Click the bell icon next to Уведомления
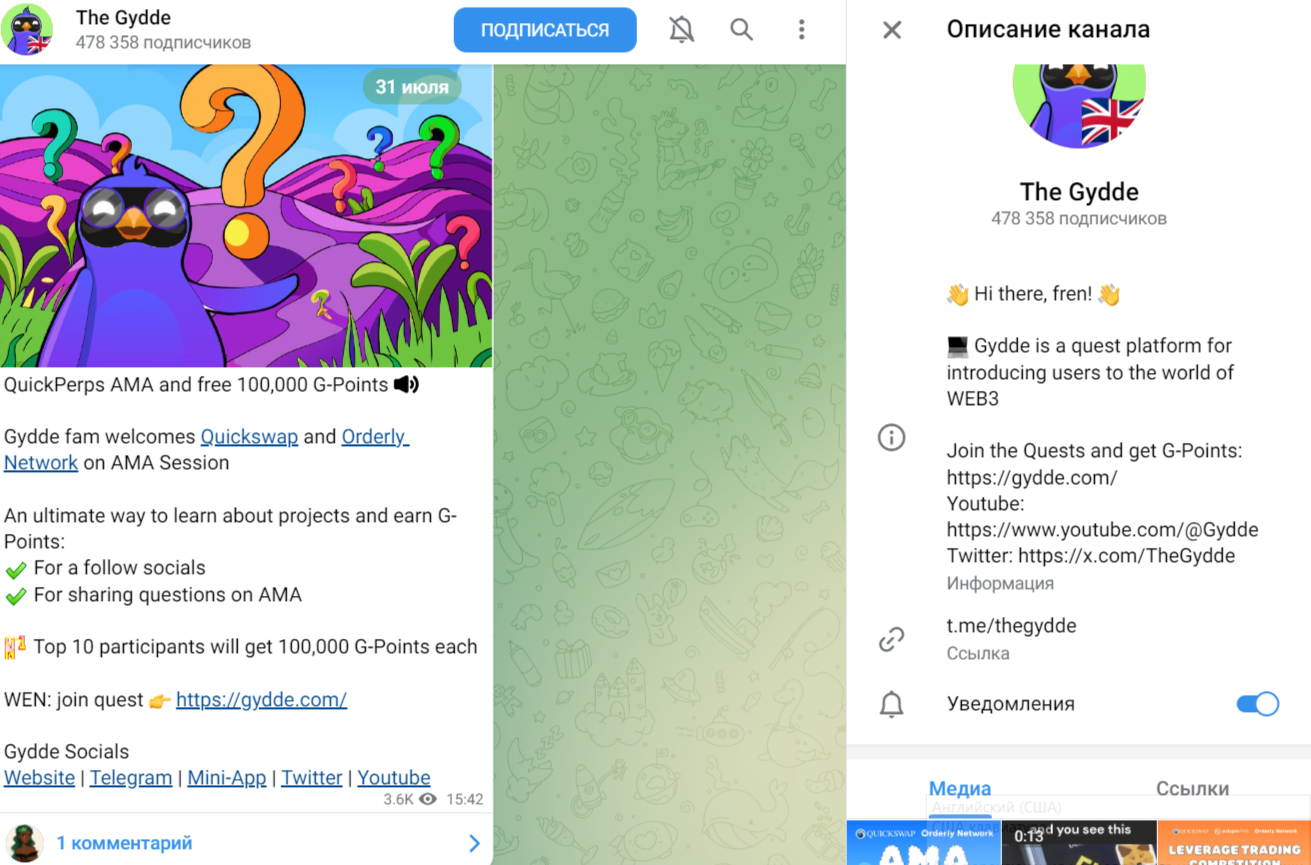The height and width of the screenshot is (865, 1311). (x=891, y=704)
